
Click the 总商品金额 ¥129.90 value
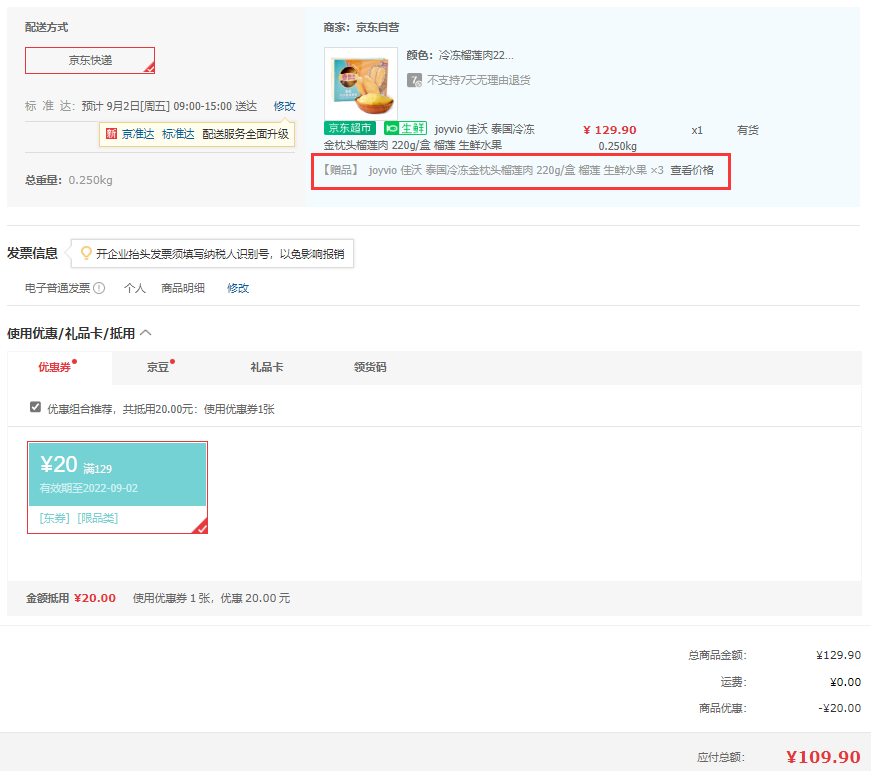(838, 655)
